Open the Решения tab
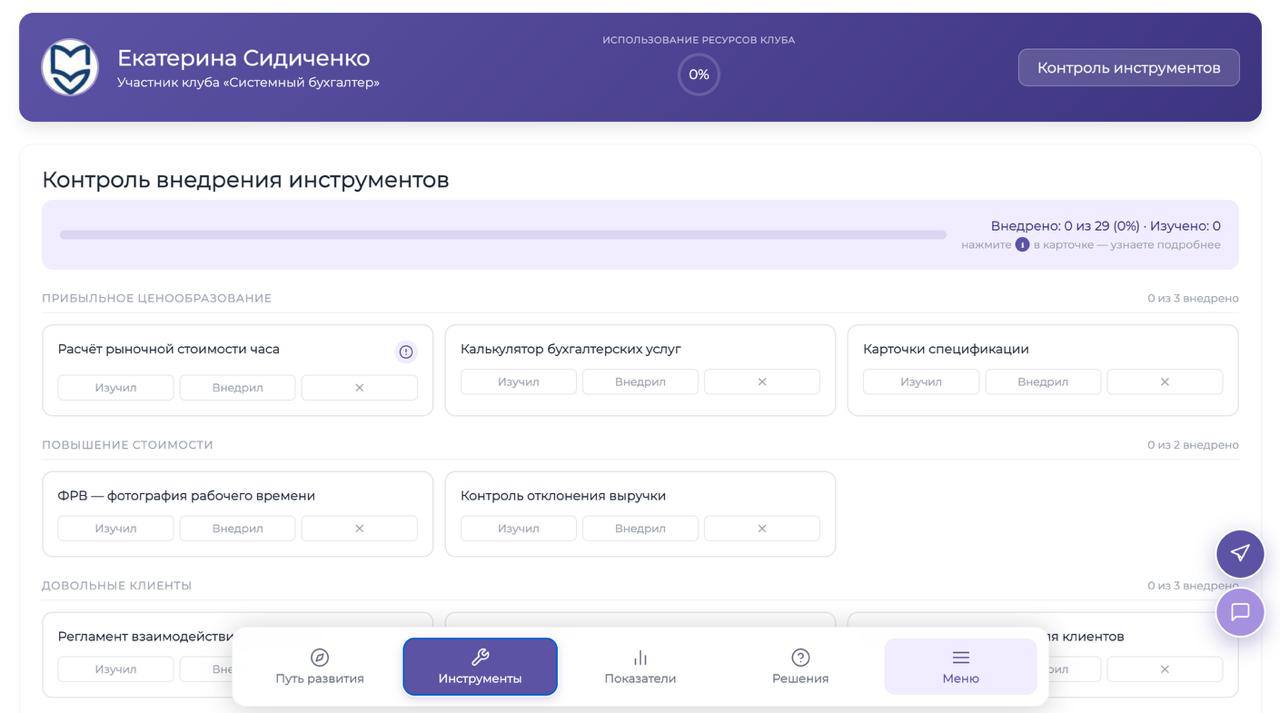This screenshot has height=713, width=1280. click(x=800, y=667)
